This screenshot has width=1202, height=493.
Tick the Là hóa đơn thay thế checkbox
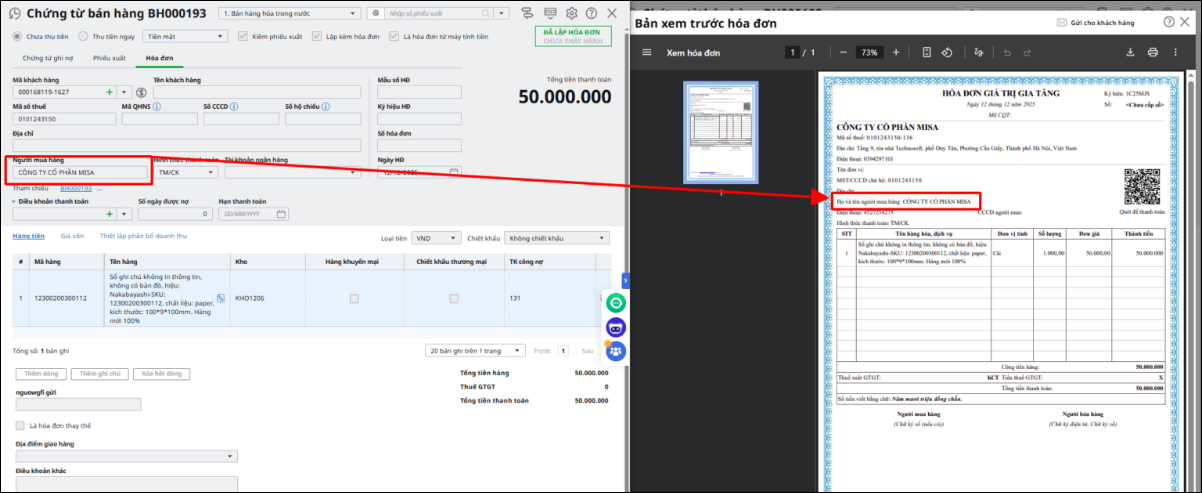click(x=20, y=425)
